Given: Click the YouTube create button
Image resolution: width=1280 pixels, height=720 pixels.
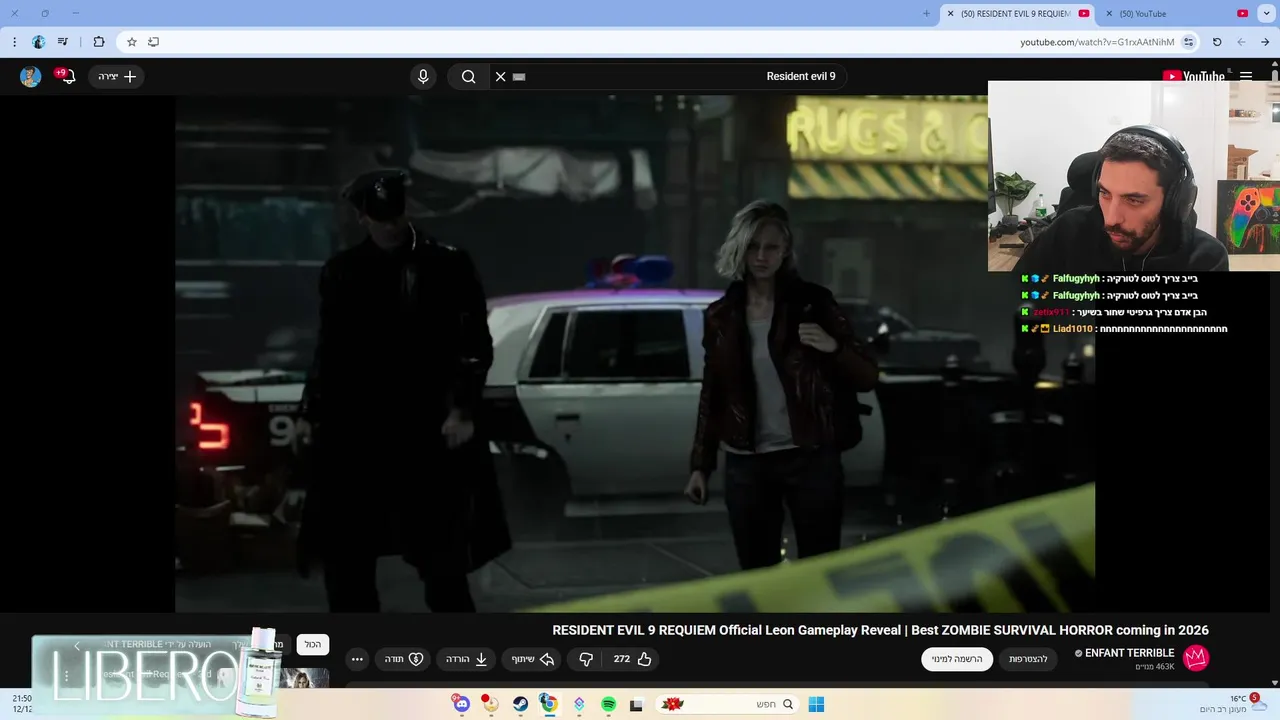Looking at the screenshot, I should 117,76.
